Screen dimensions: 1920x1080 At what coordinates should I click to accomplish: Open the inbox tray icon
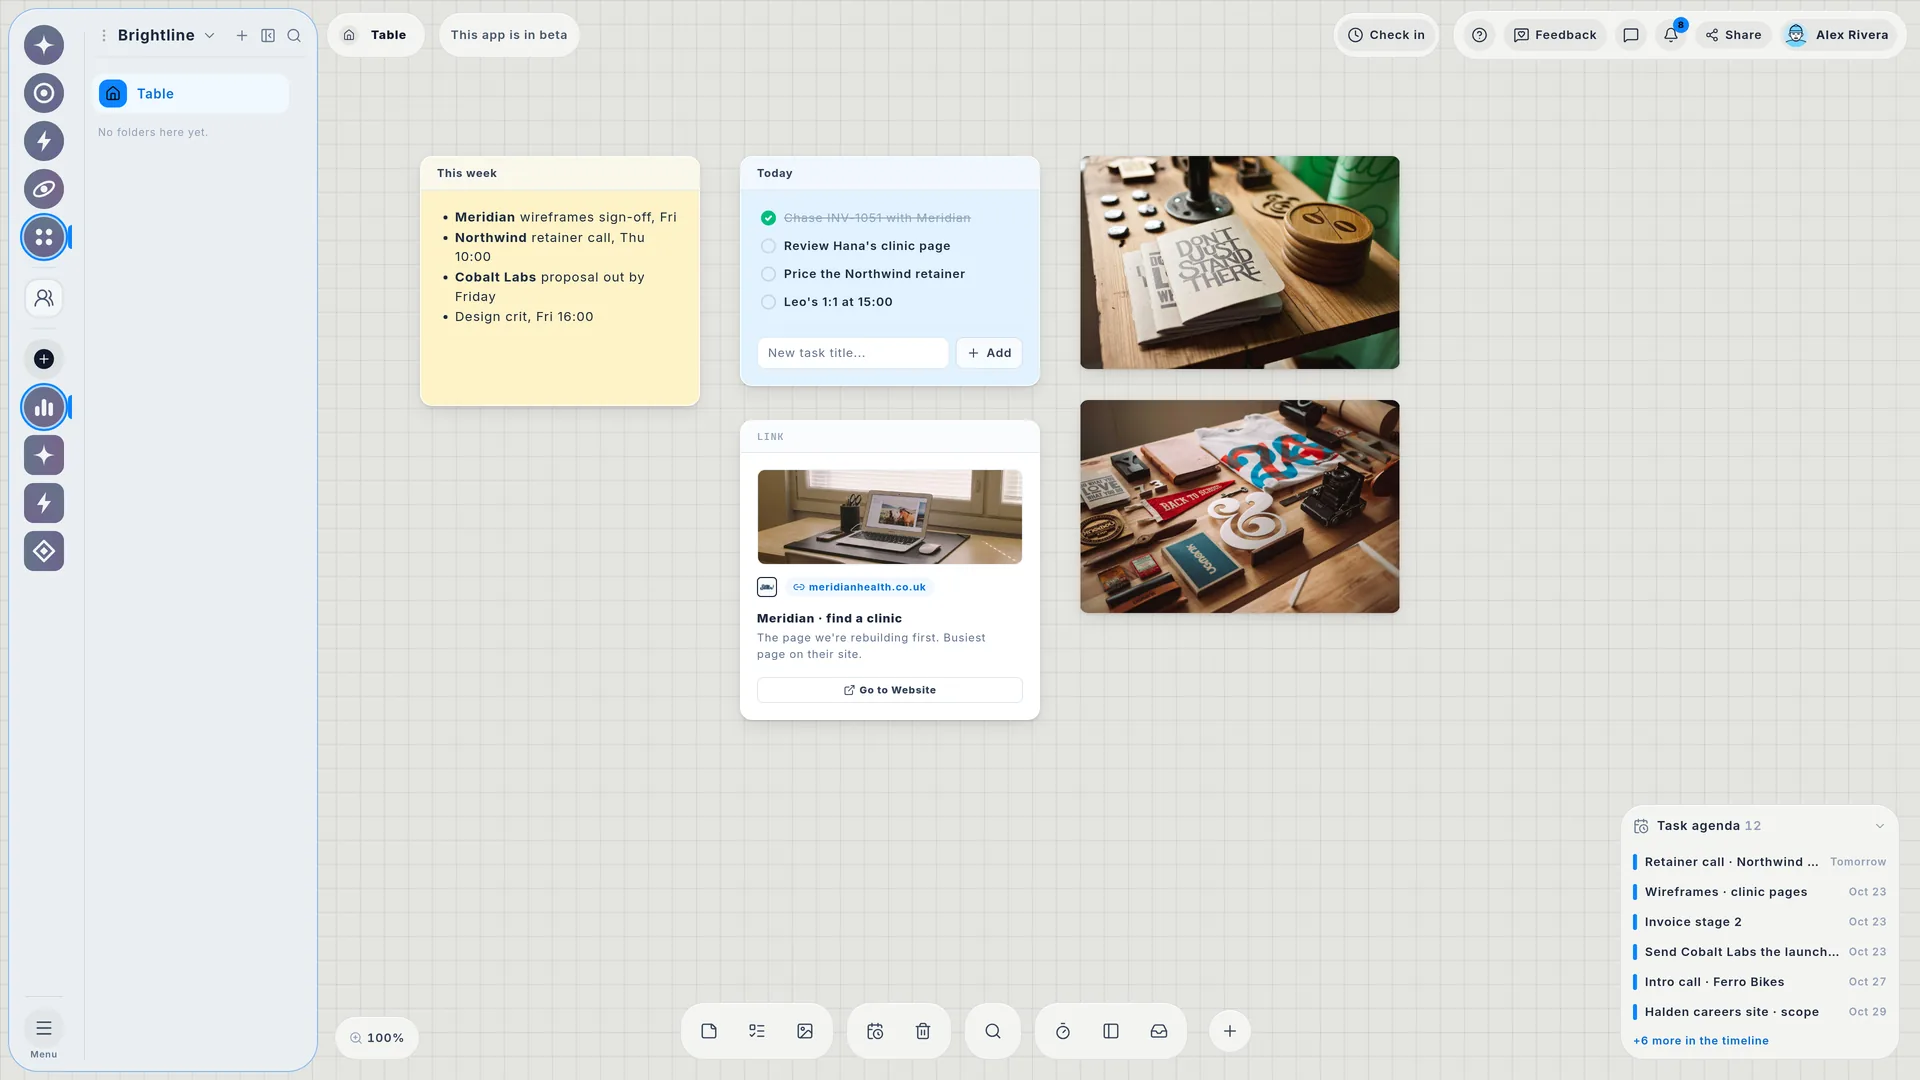tap(1159, 1031)
